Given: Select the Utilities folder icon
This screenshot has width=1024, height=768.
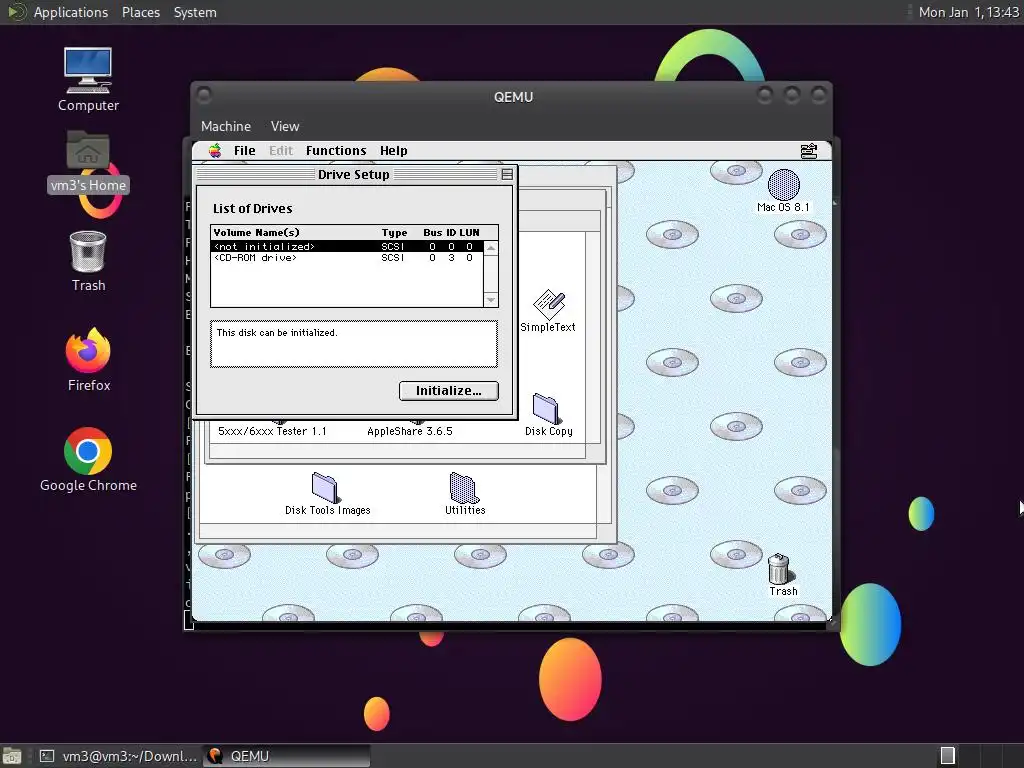Looking at the screenshot, I should click(x=464, y=487).
